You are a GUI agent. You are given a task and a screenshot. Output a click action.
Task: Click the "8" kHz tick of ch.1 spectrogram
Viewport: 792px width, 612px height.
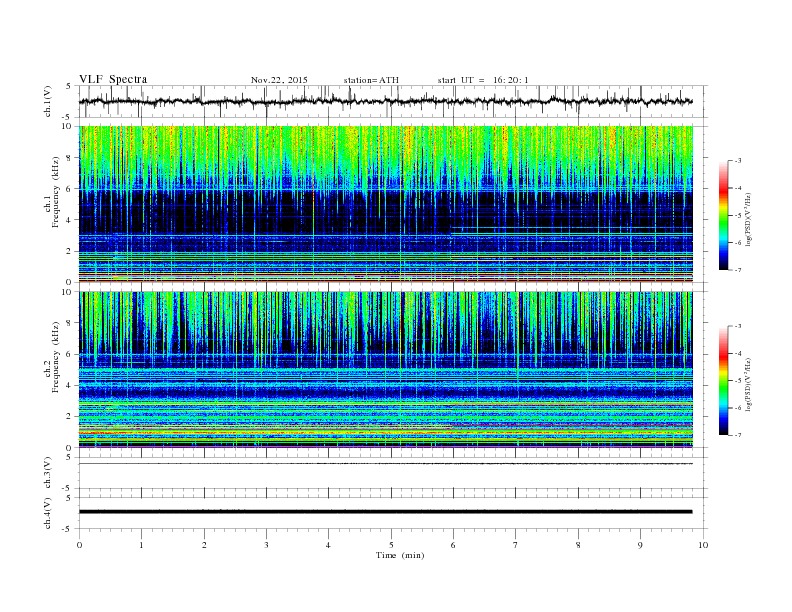coord(69,158)
